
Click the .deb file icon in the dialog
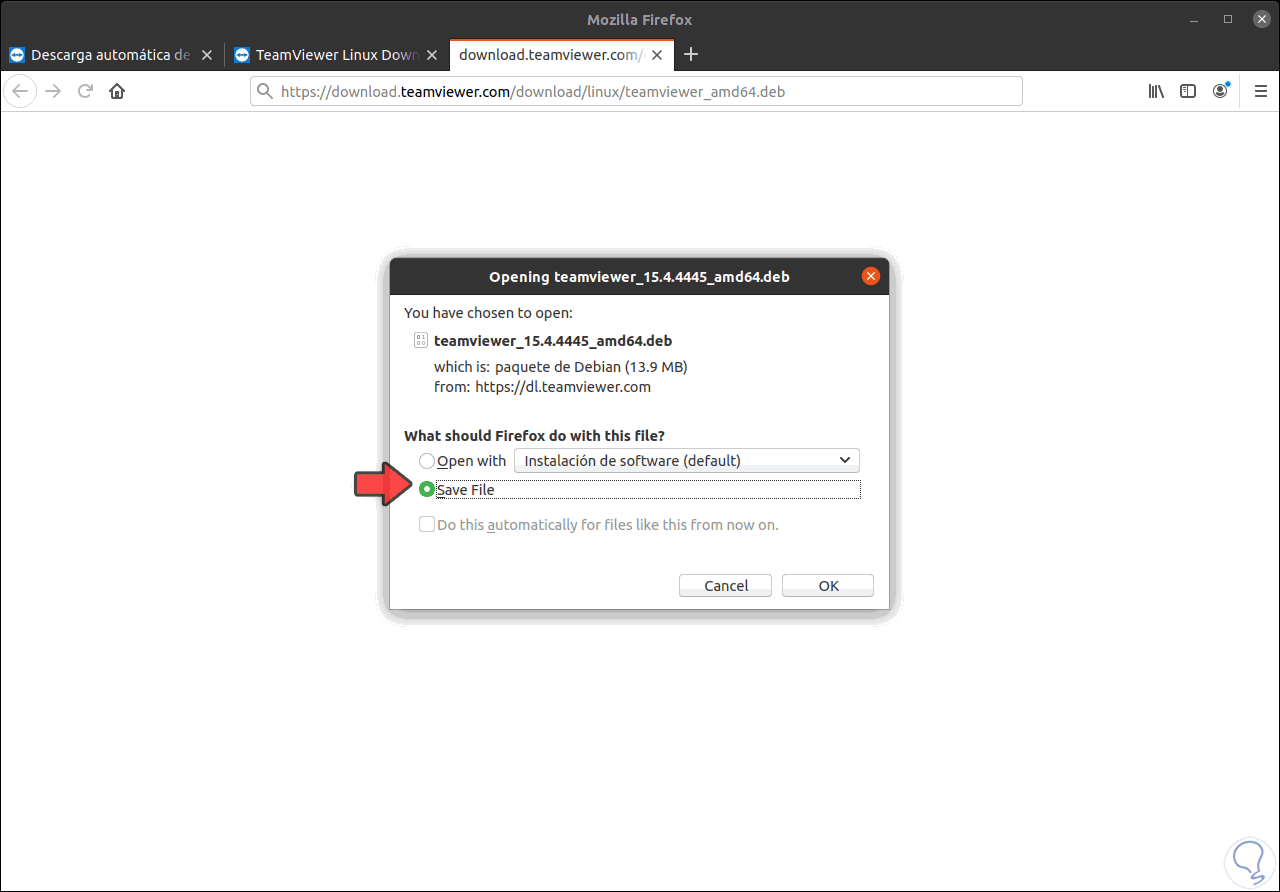click(421, 340)
